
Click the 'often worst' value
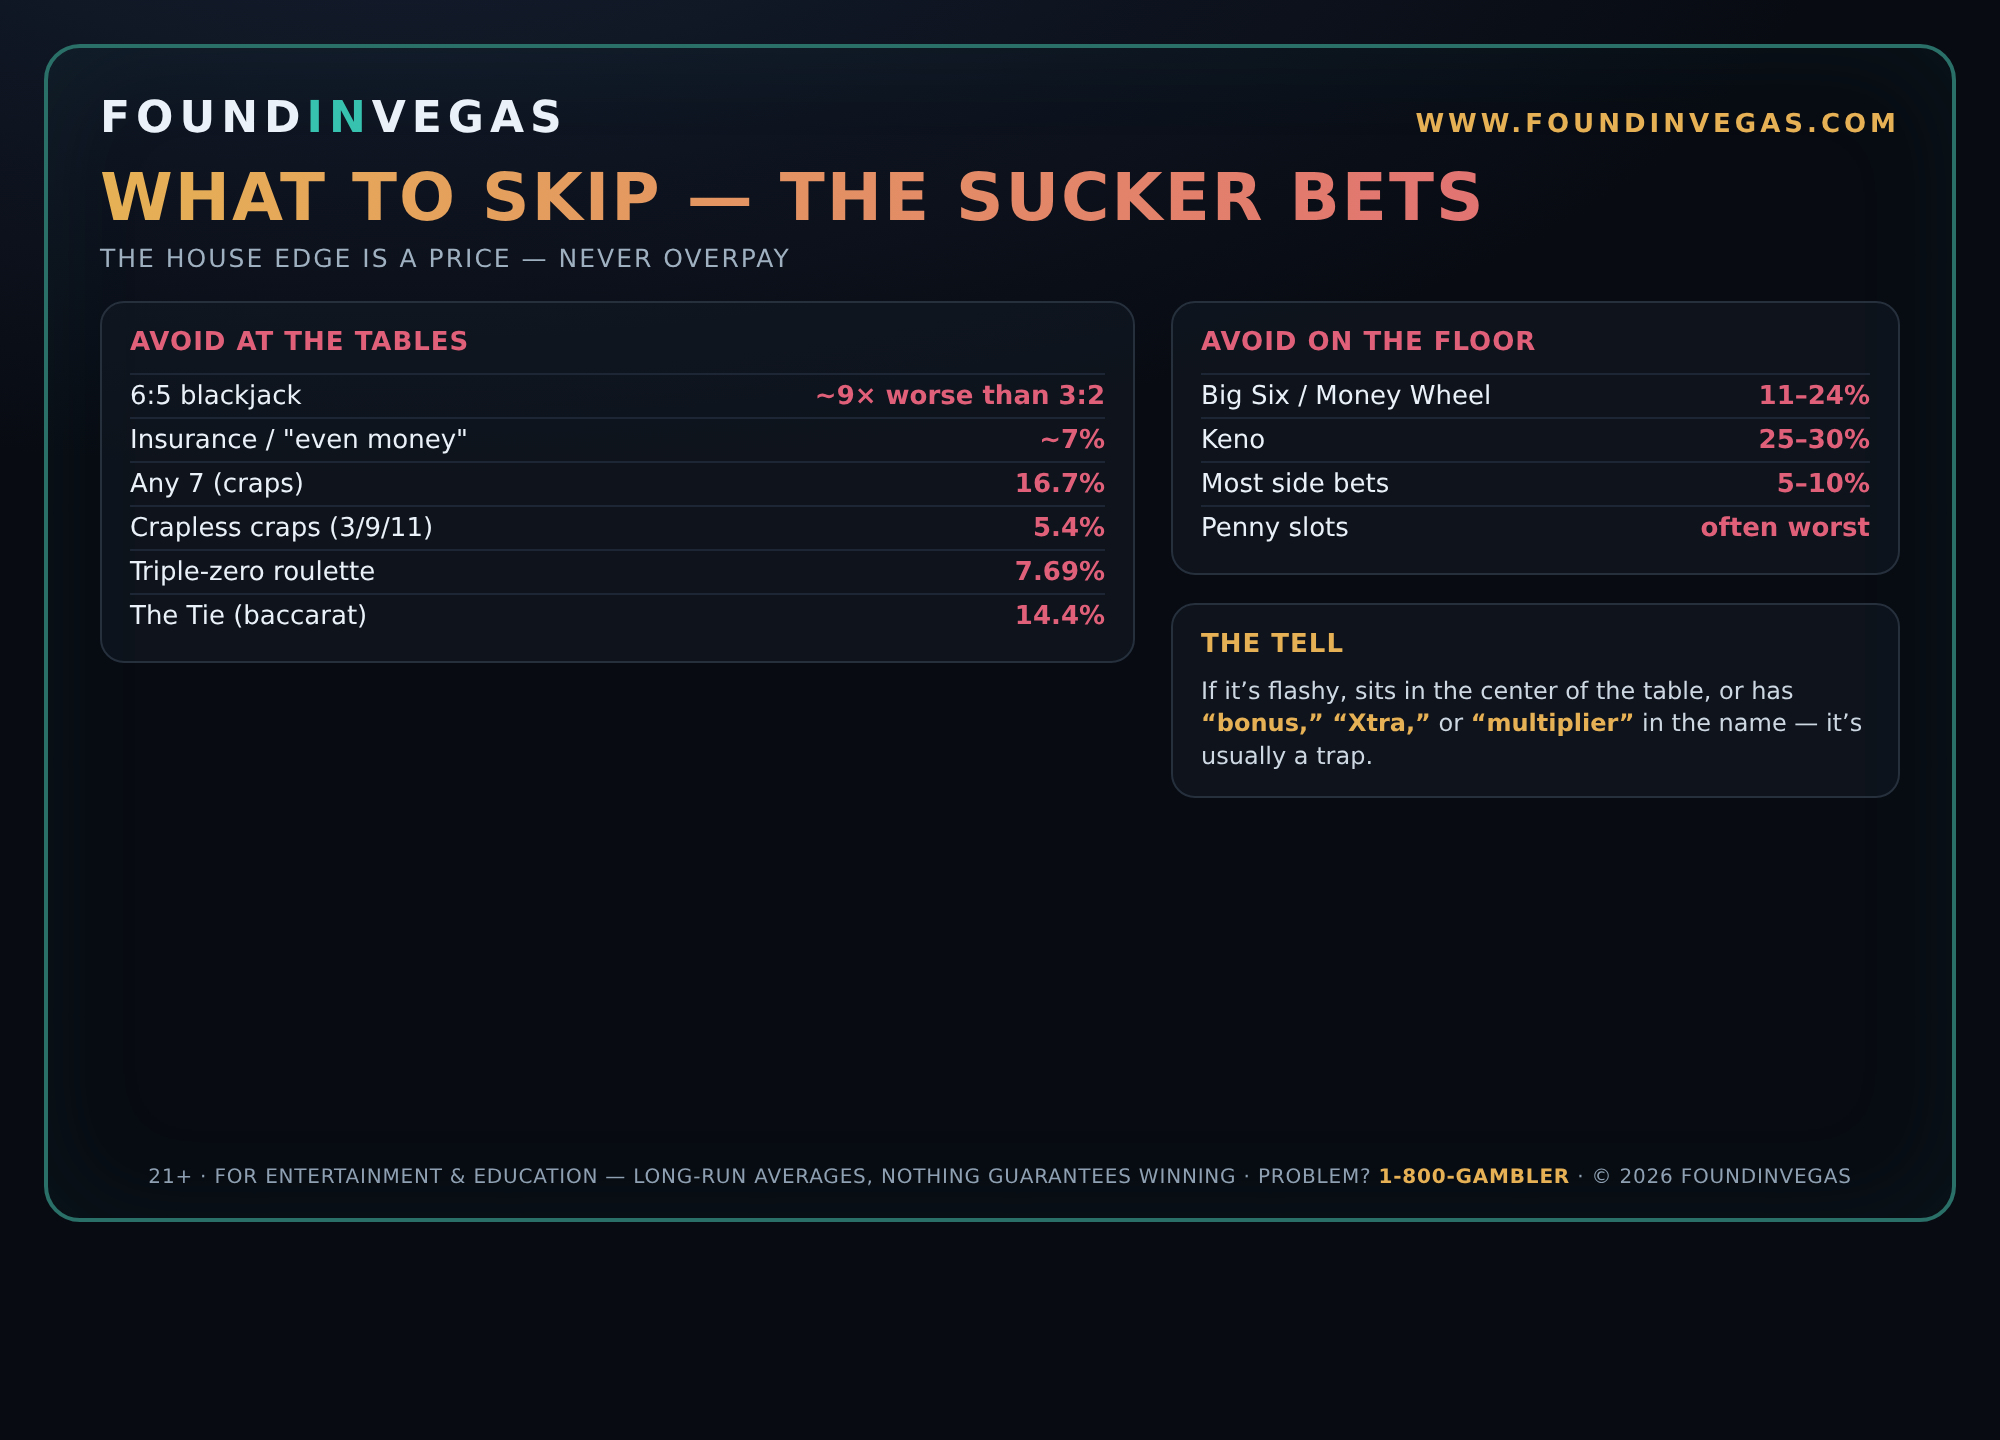pos(1785,528)
